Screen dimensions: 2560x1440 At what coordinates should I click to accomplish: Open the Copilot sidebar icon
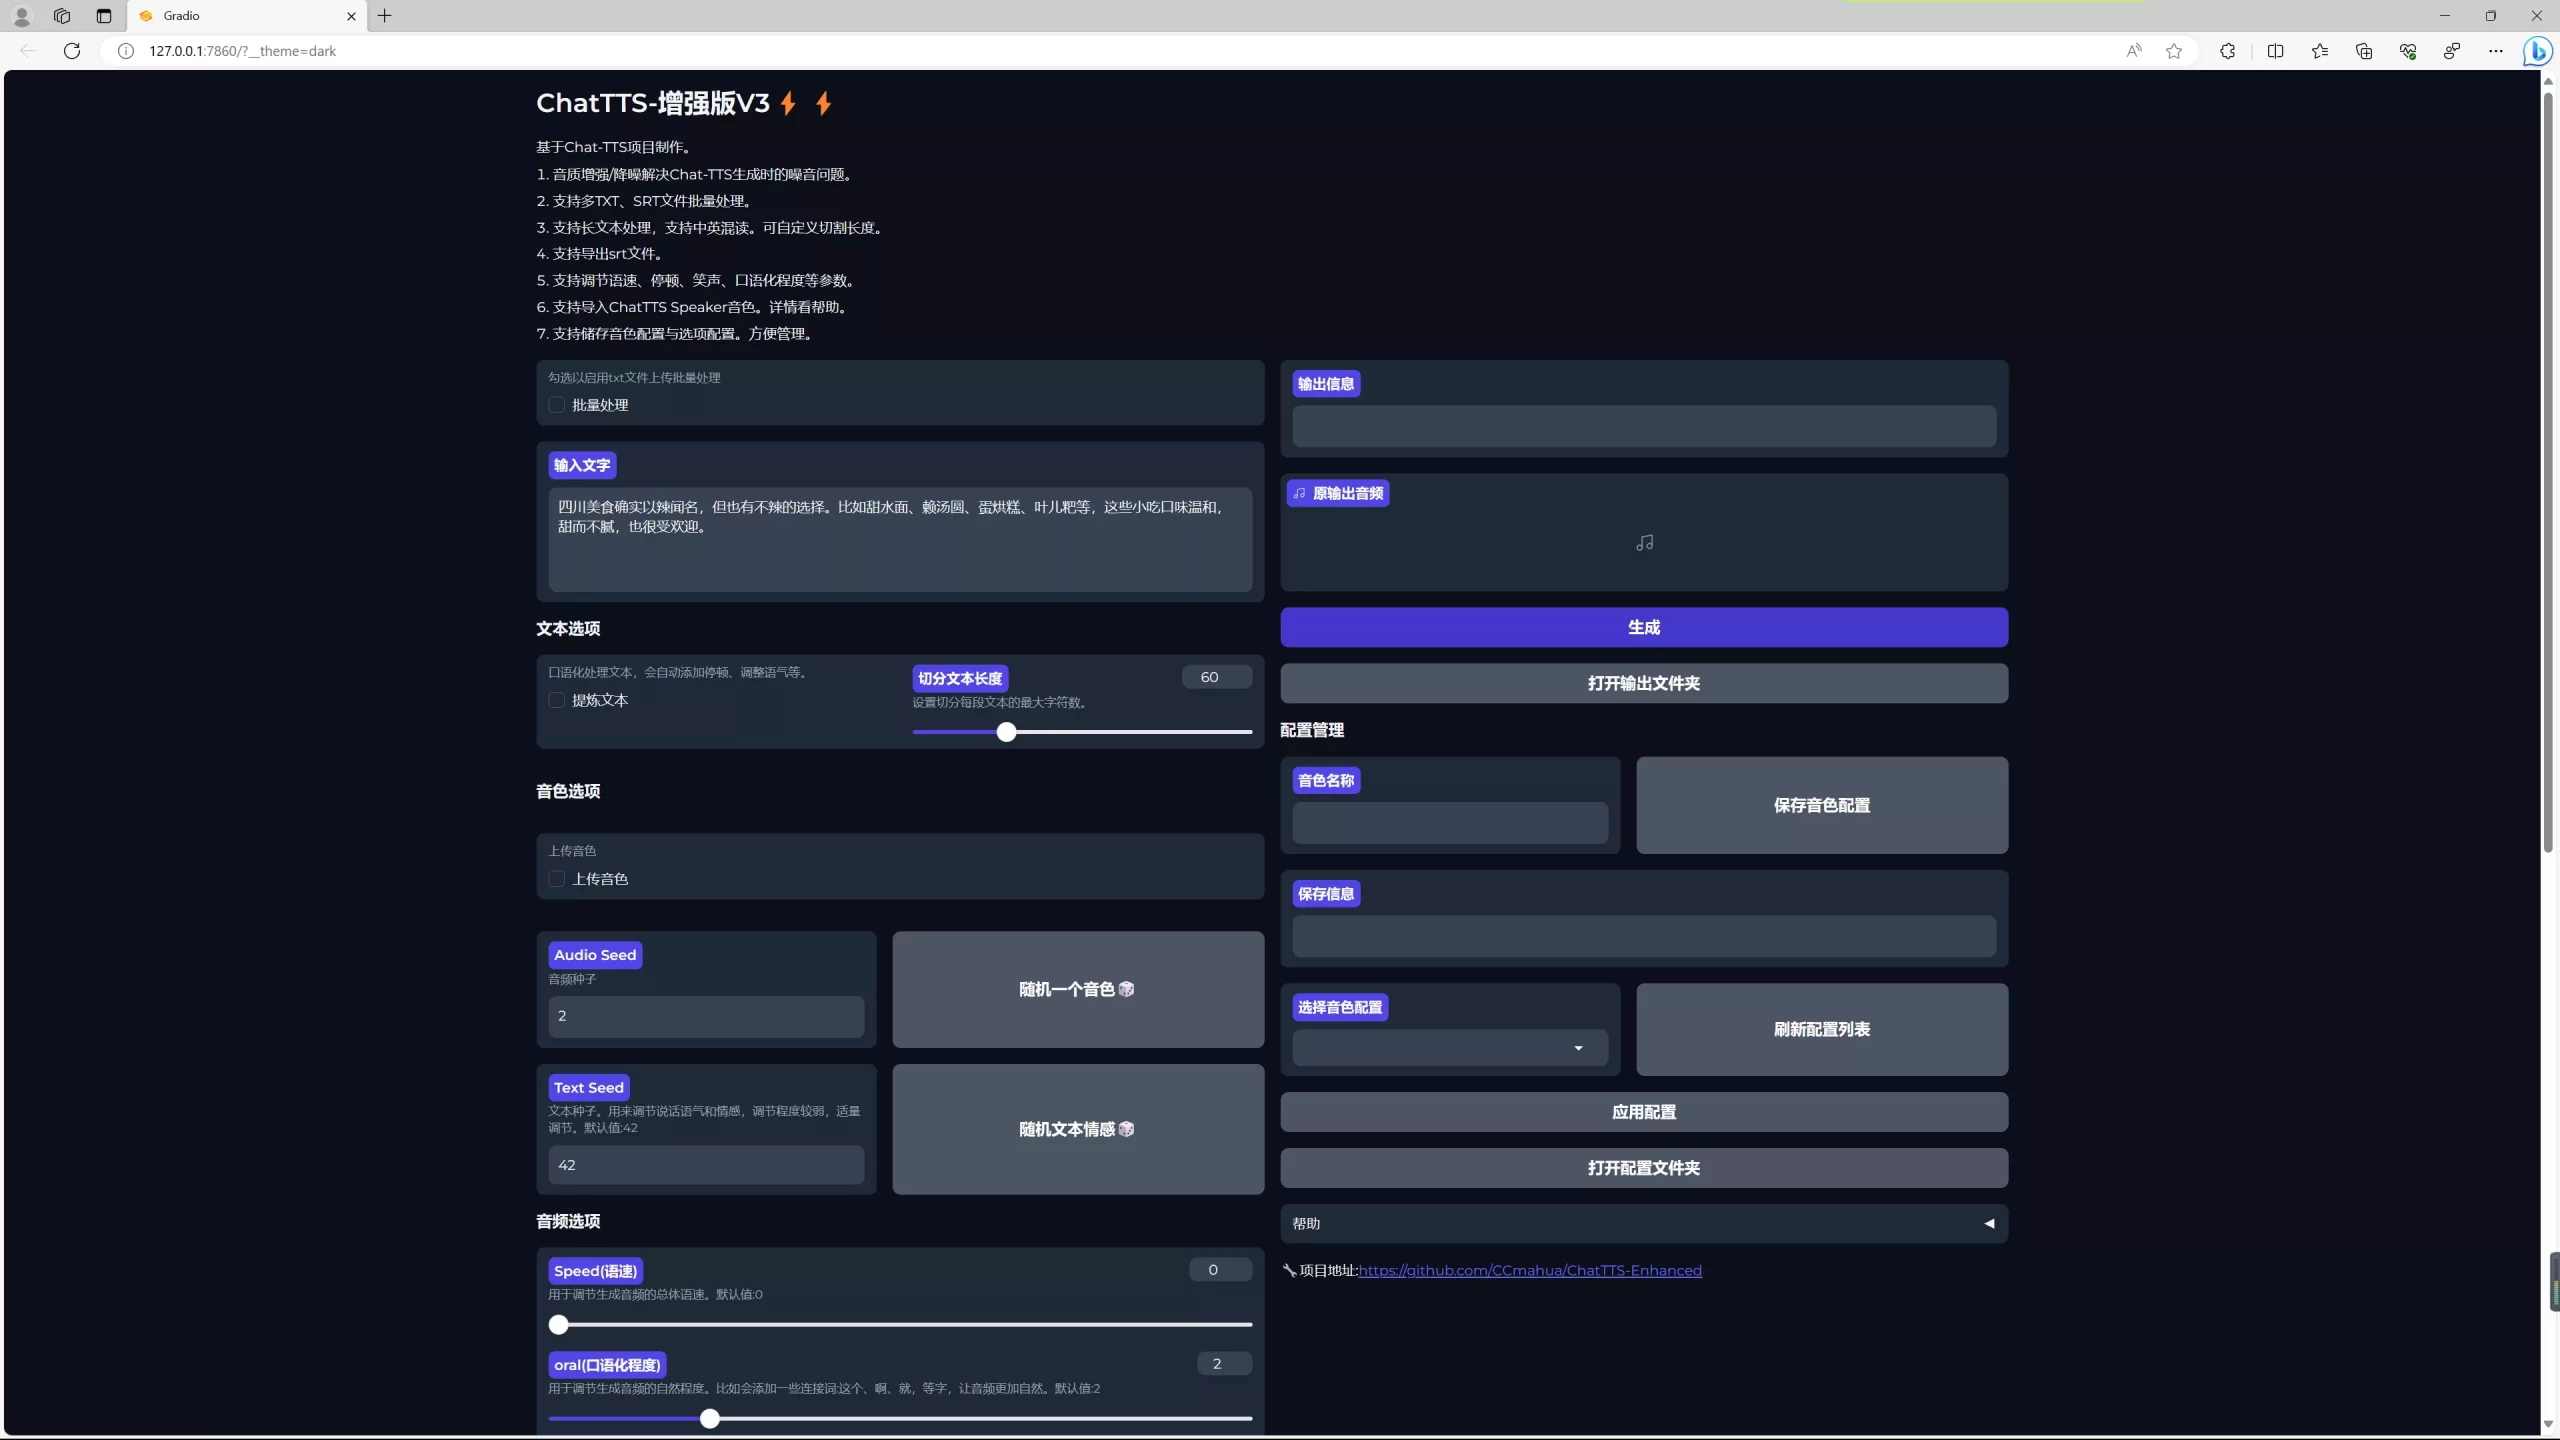tap(2536, 51)
